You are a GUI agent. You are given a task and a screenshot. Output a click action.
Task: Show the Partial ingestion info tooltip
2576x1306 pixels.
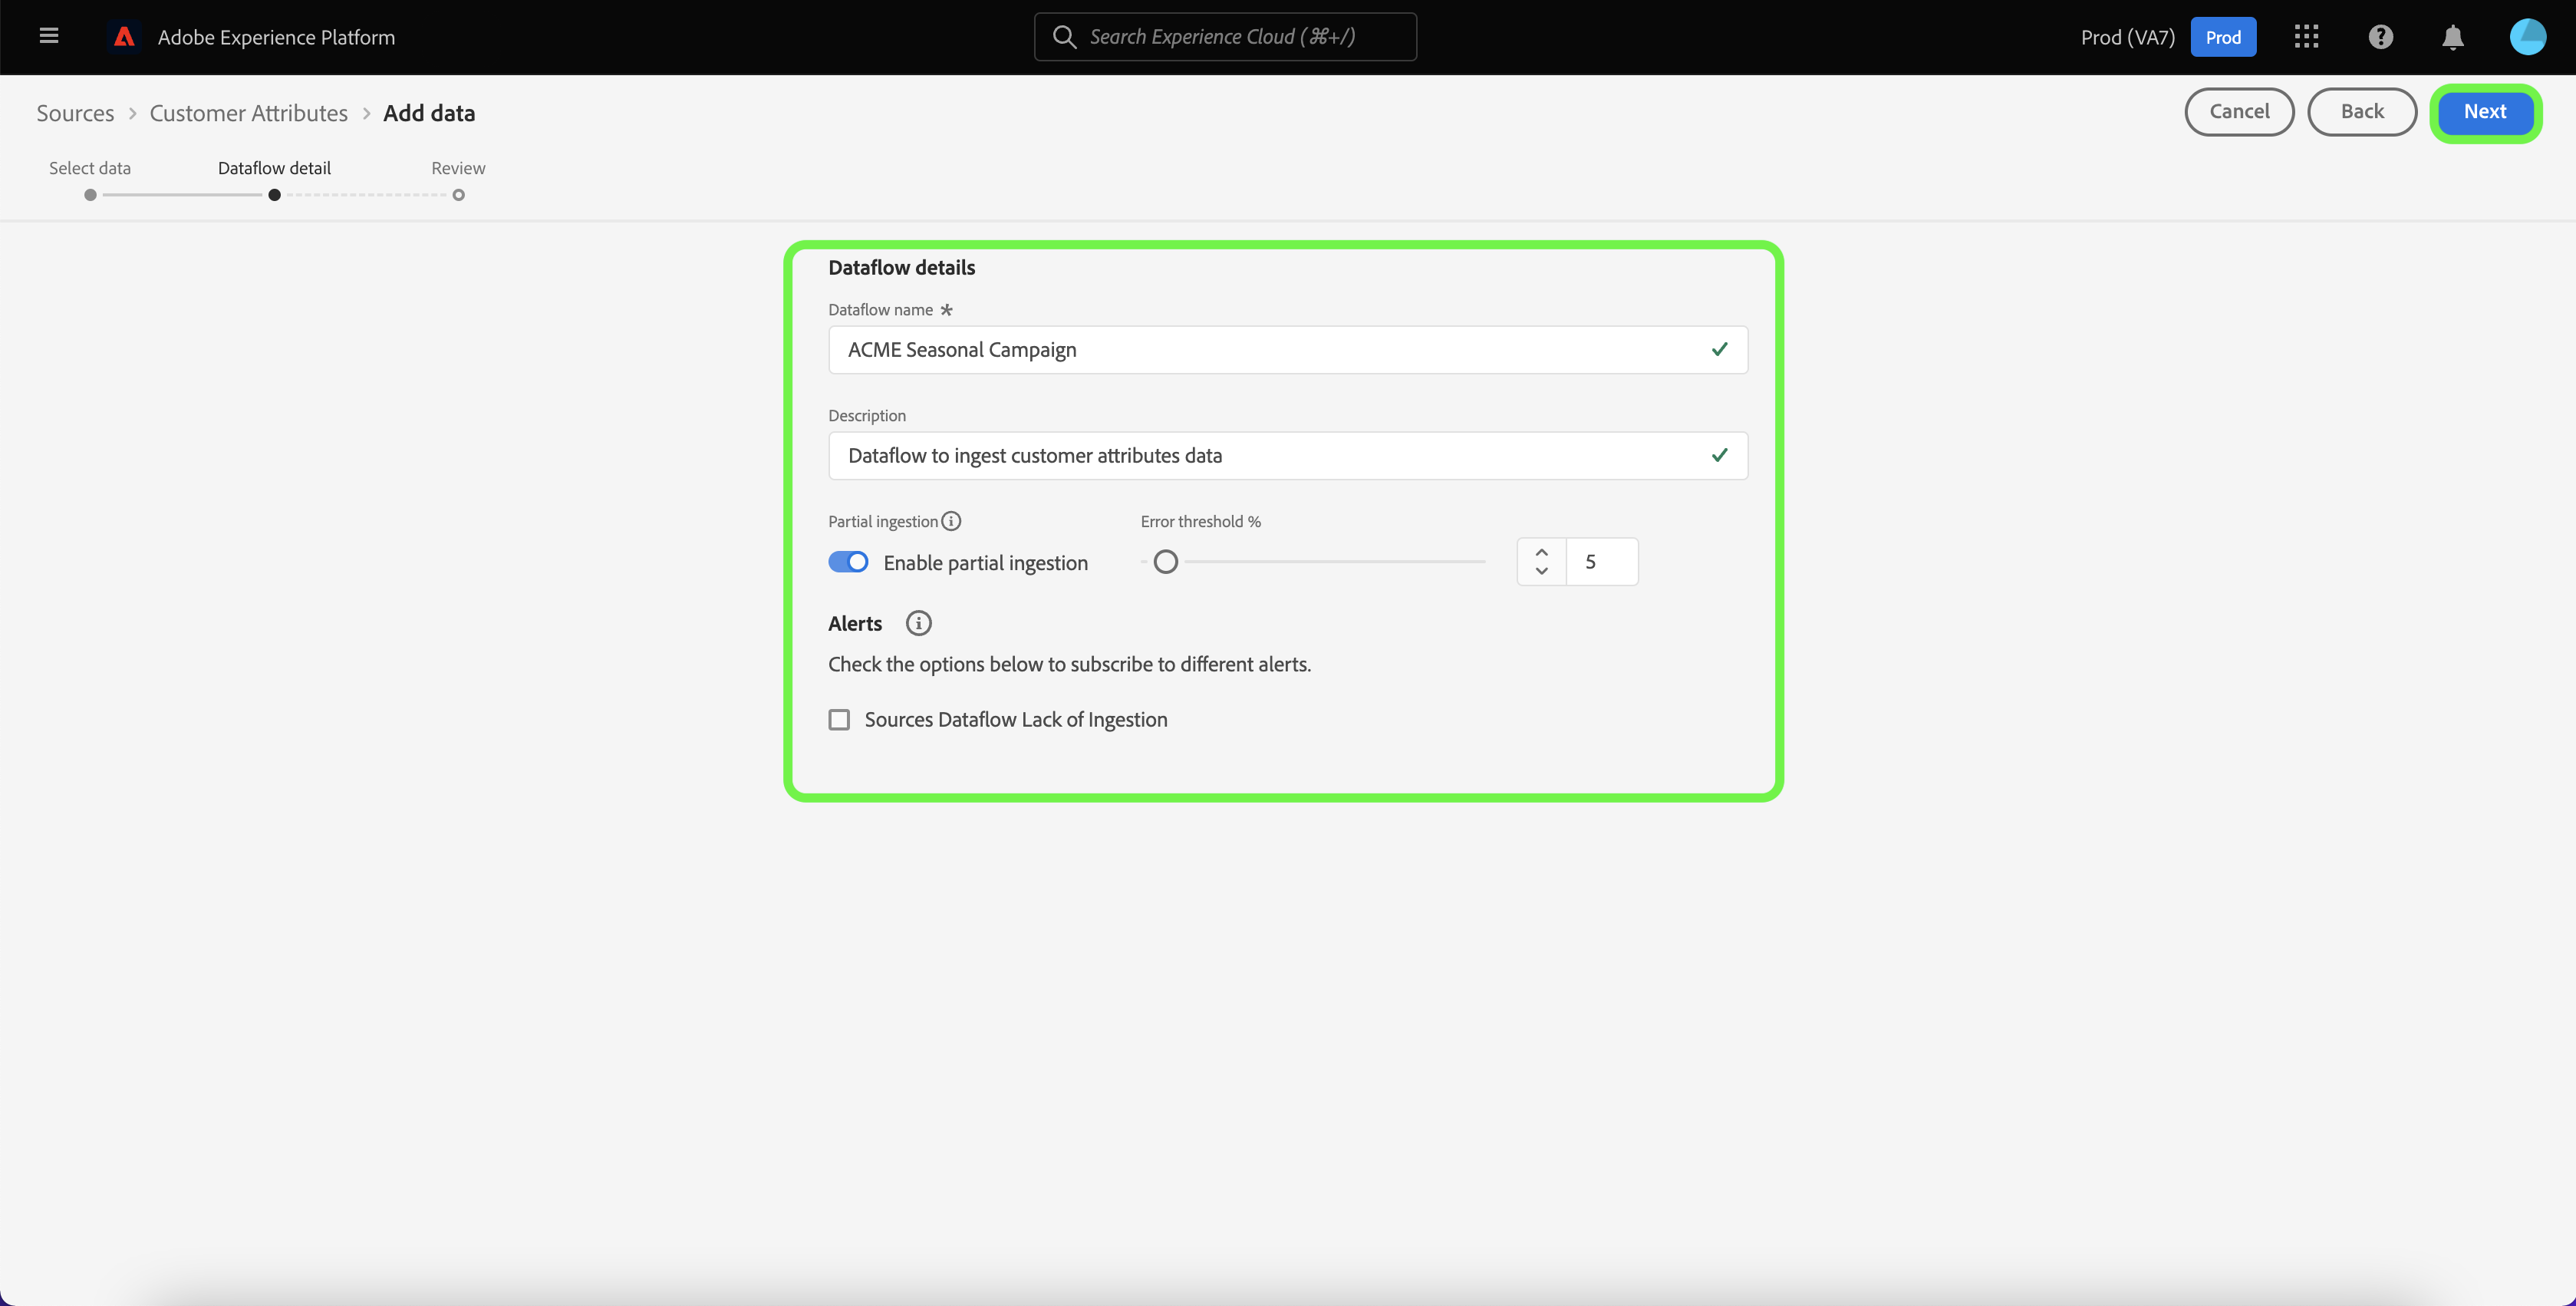[951, 521]
